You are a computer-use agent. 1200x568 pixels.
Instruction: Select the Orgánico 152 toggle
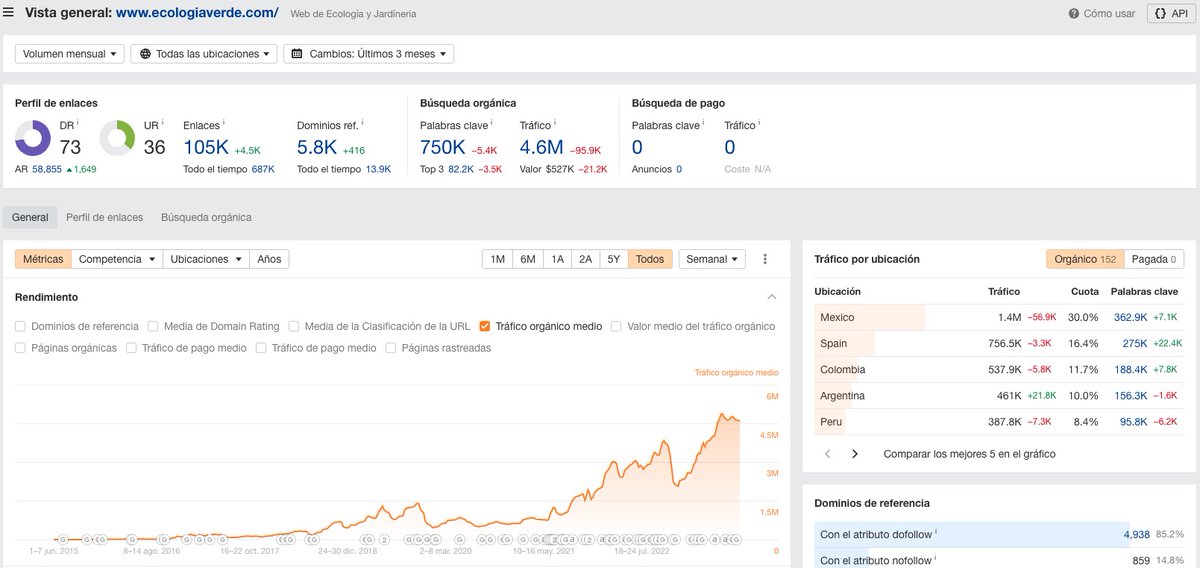pyautogui.click(x=1085, y=259)
